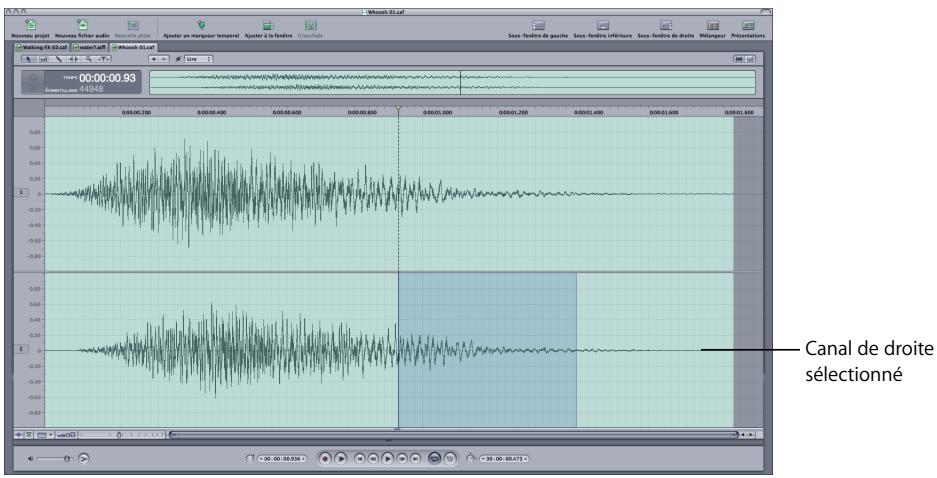Toggle the Sous-fenêtre de droite pane
This screenshot has width=937, height=478.
tap(666, 25)
